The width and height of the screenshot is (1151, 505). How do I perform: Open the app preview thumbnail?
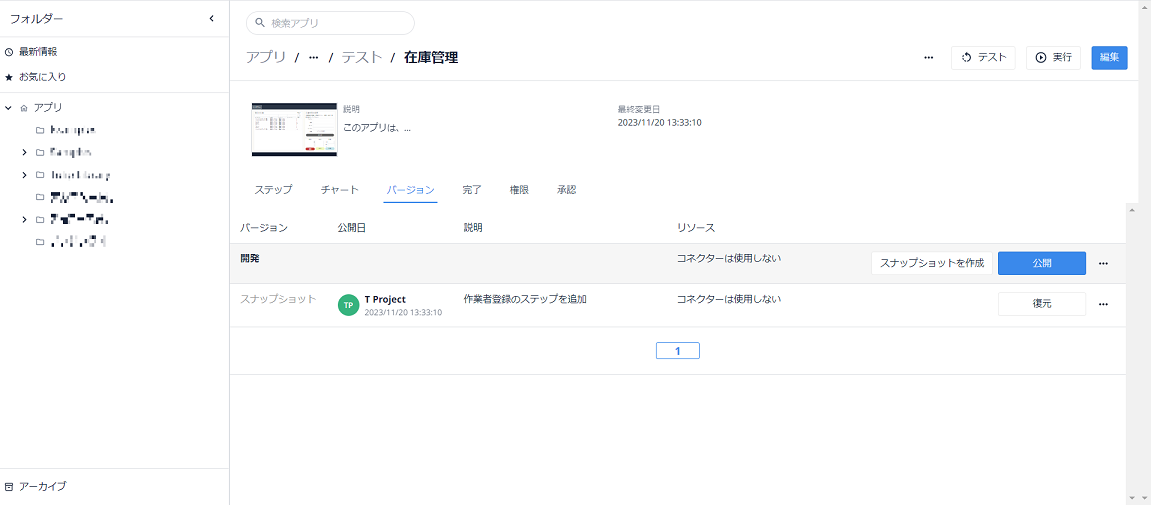coord(294,129)
